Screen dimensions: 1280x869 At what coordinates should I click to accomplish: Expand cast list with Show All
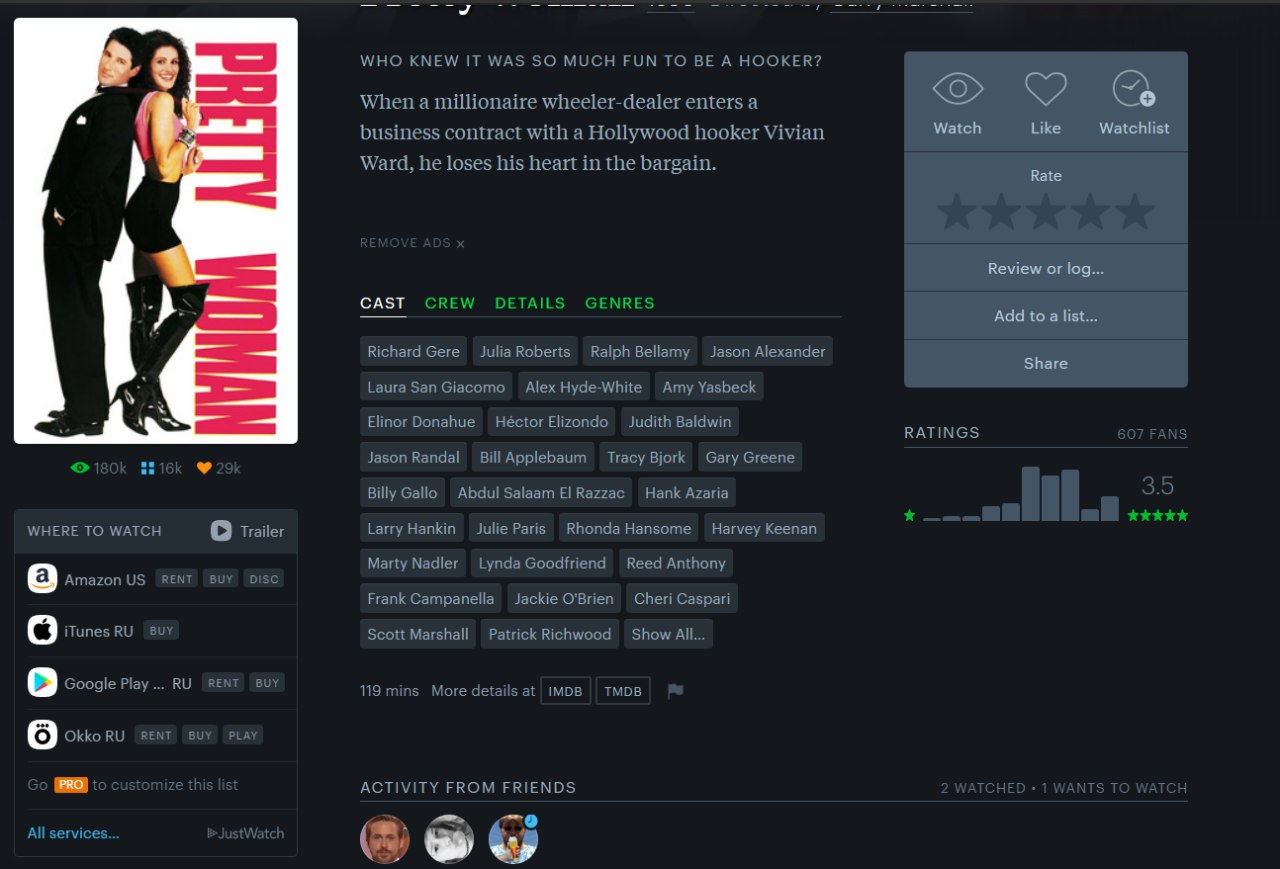[668, 634]
